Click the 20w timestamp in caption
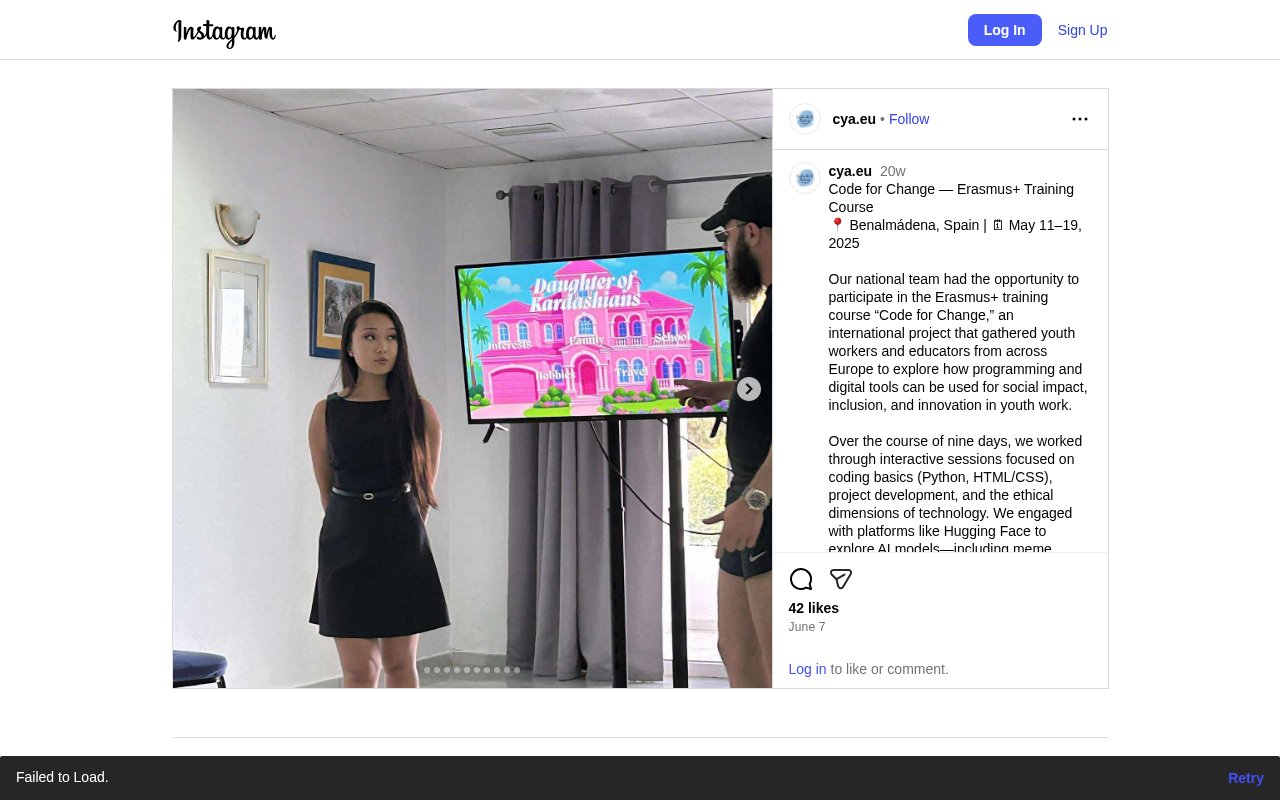This screenshot has height=800, width=1280. pyautogui.click(x=893, y=171)
